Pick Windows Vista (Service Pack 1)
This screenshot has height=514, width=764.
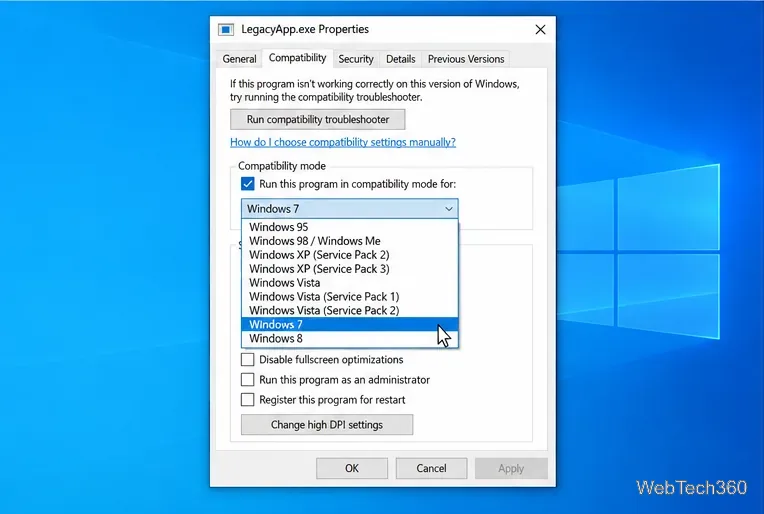350,297
